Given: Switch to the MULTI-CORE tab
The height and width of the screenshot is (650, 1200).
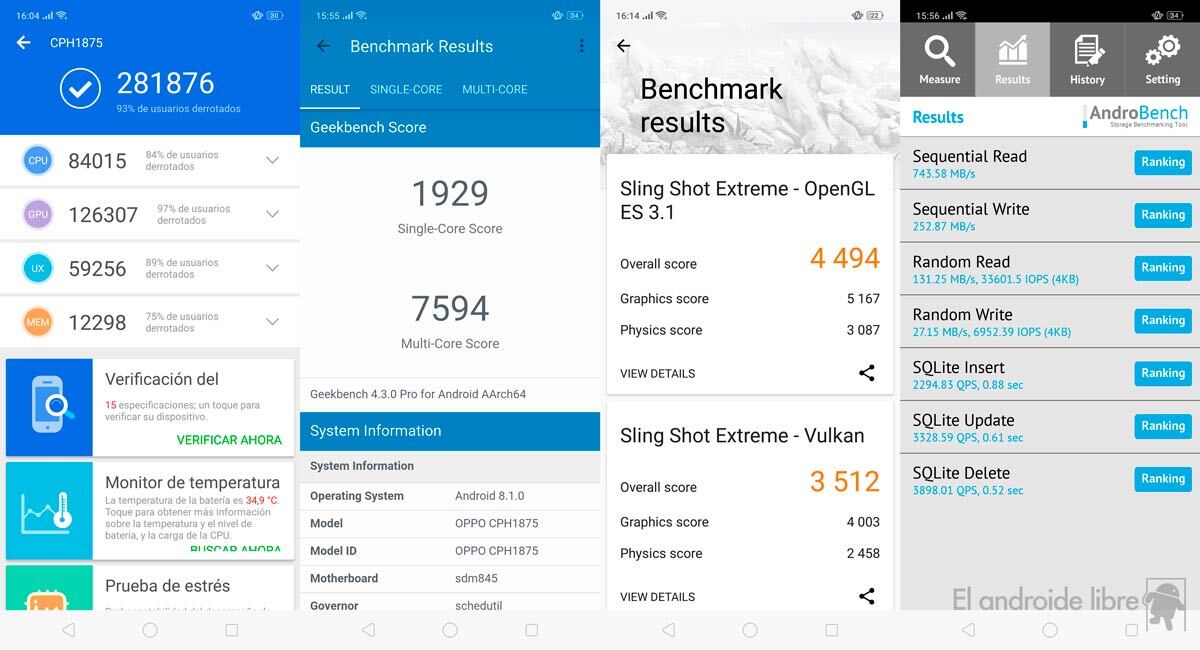Looking at the screenshot, I should pos(495,89).
